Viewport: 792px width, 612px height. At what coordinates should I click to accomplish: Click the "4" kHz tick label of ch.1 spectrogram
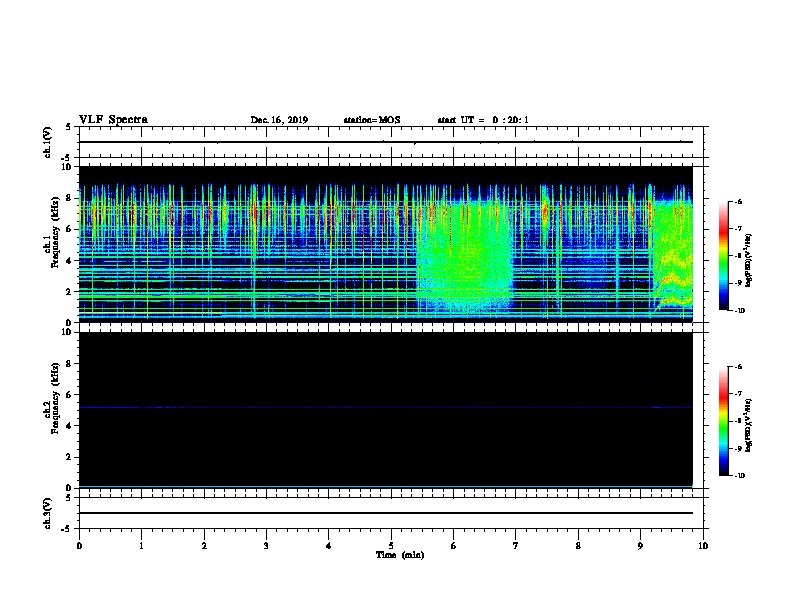click(x=69, y=261)
